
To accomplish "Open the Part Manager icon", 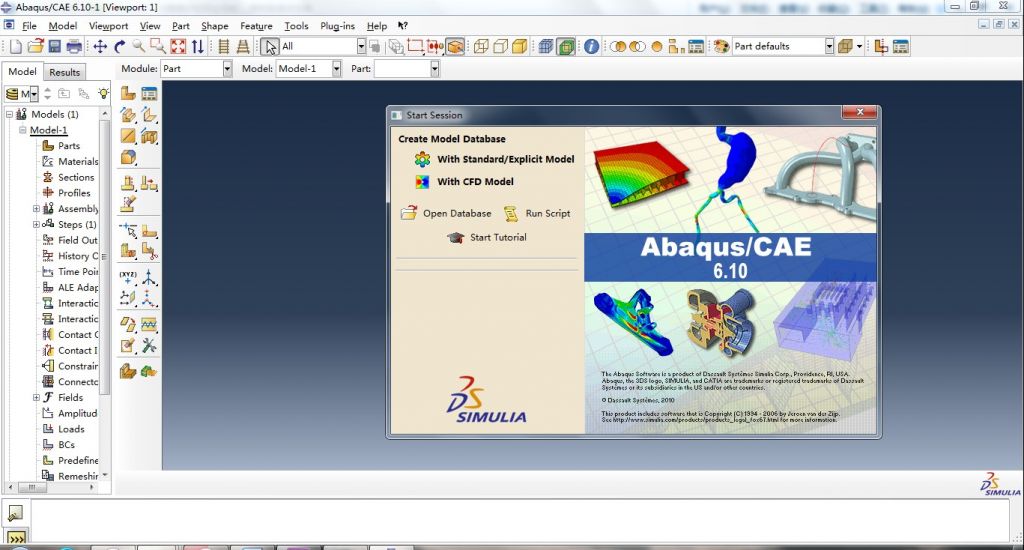I will click(x=149, y=93).
